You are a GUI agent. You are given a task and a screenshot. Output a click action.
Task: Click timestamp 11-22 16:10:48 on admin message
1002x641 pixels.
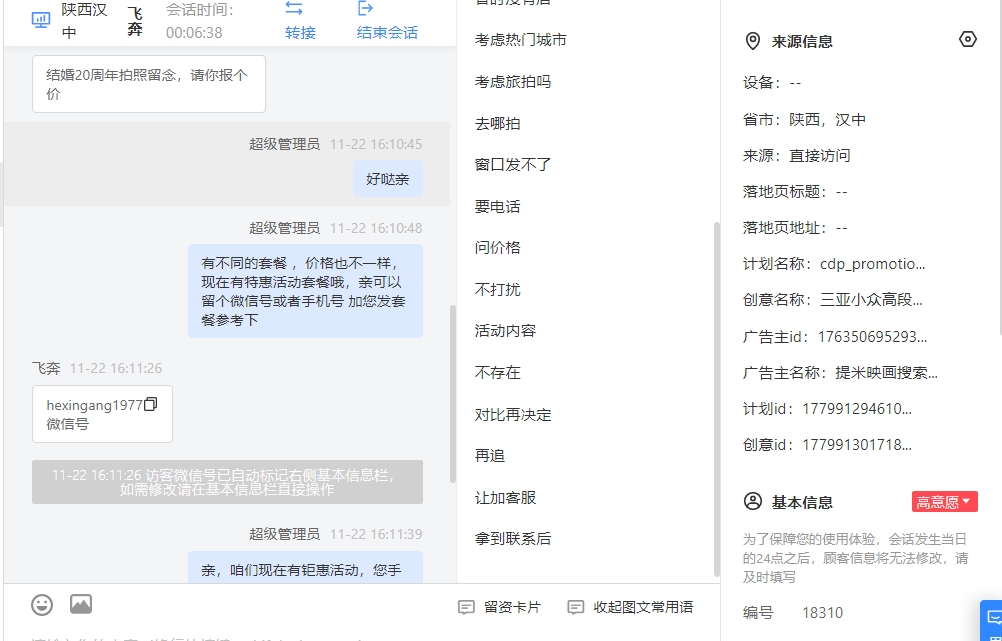(376, 228)
